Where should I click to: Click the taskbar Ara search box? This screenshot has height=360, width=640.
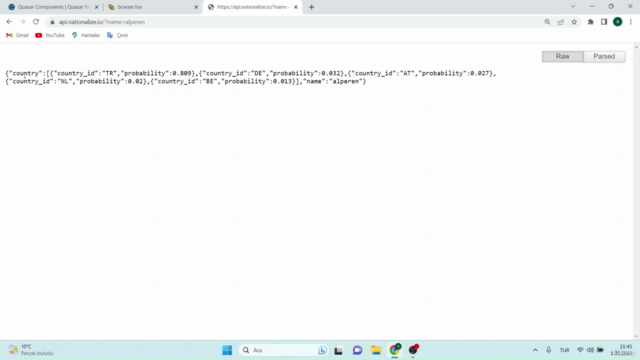coord(283,350)
